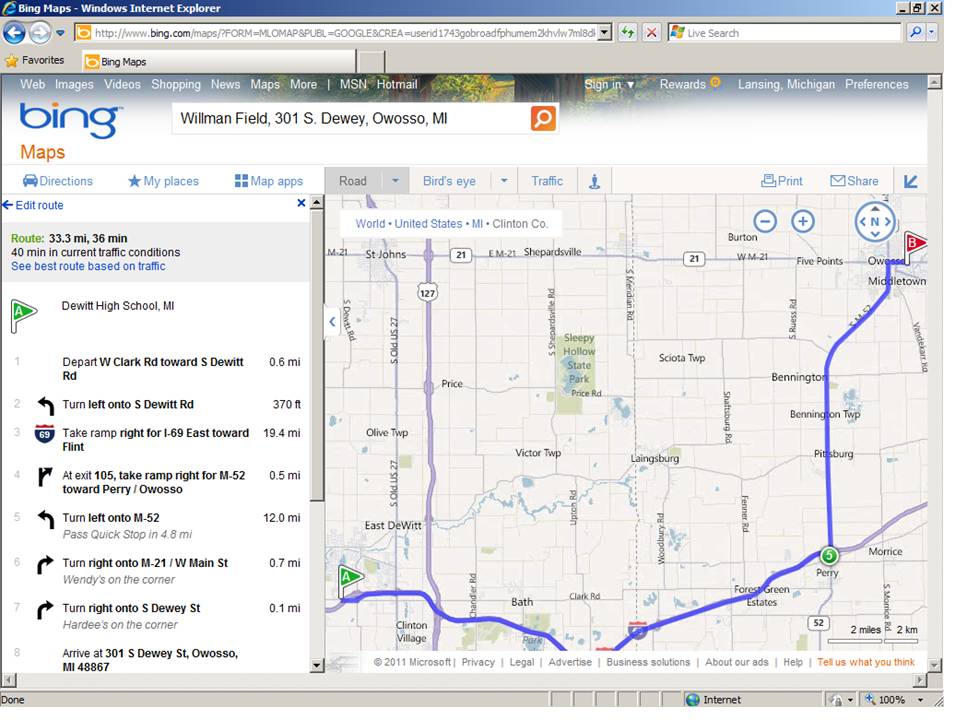Click the Lansing, Michigan location link

pos(786,84)
